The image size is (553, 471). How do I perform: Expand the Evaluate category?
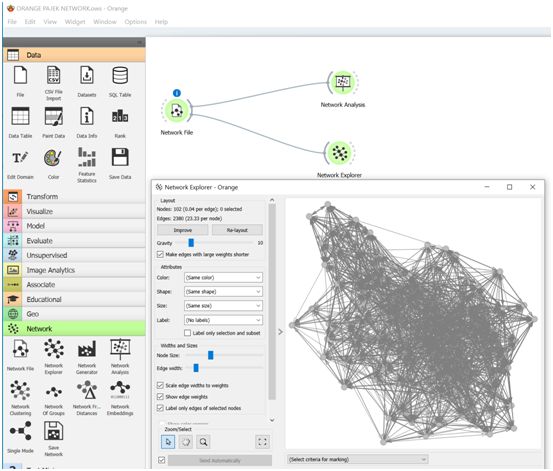tap(75, 241)
